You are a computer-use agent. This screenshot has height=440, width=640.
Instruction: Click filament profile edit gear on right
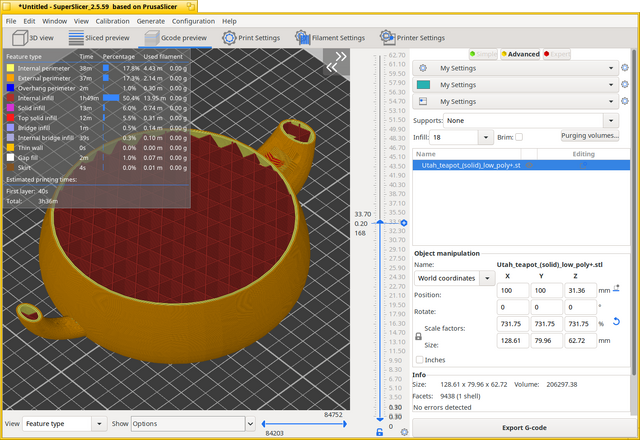624,84
